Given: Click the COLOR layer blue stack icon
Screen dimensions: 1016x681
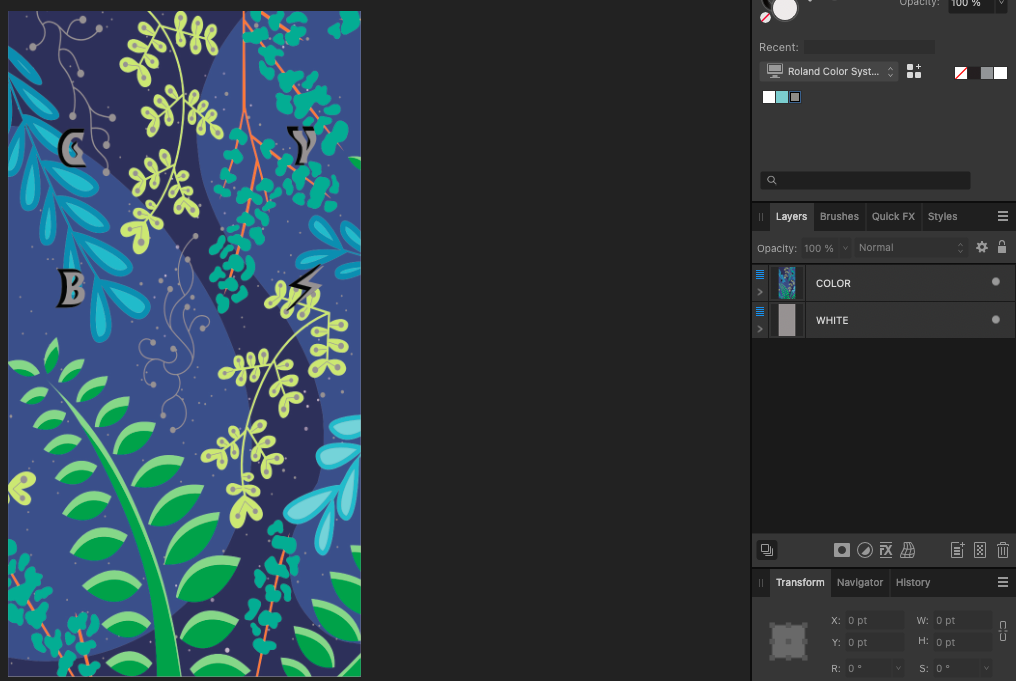Looking at the screenshot, I should coord(760,275).
